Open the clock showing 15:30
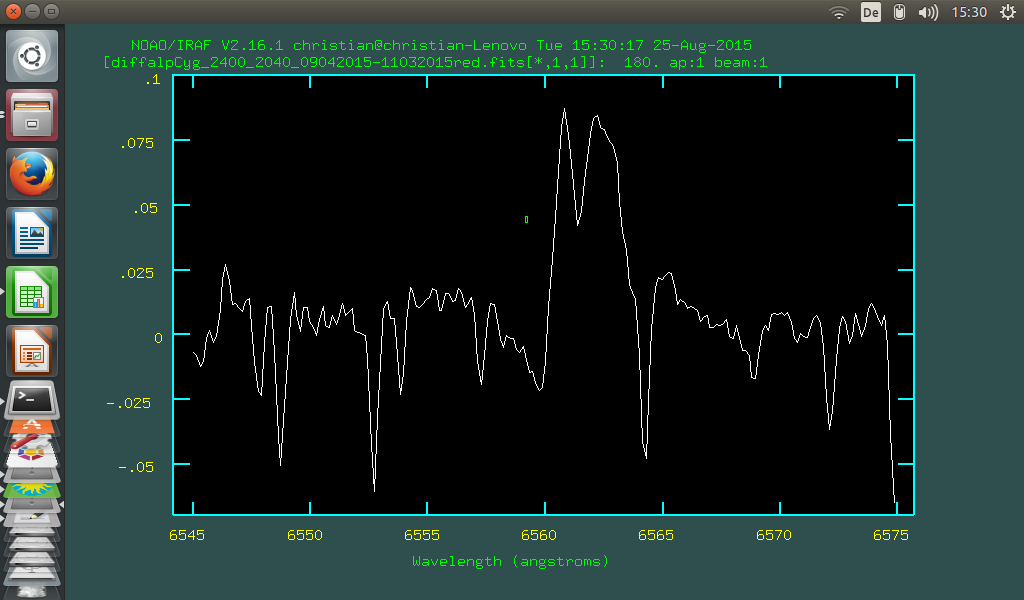The image size is (1024, 600). tap(970, 11)
